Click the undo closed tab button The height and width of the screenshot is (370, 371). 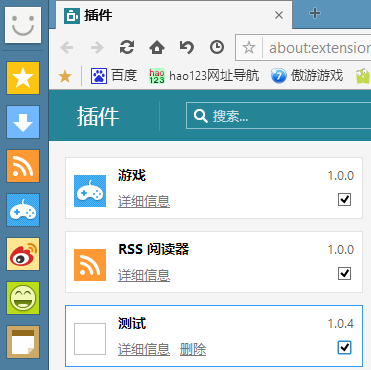click(x=187, y=47)
